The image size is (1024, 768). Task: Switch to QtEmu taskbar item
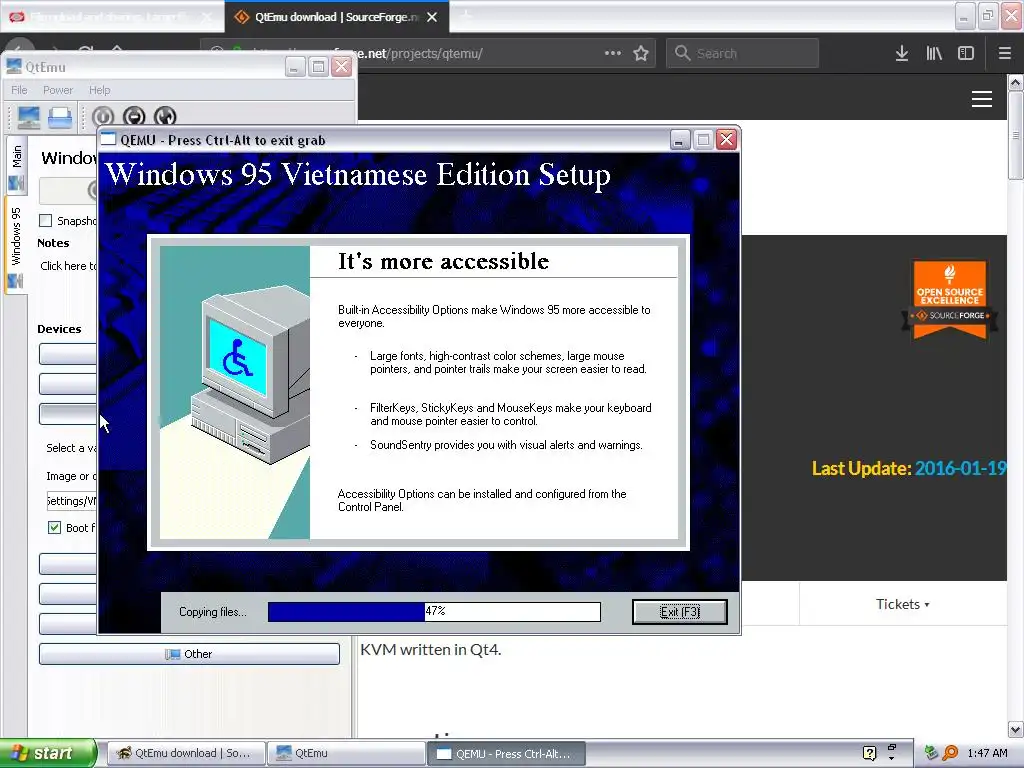pyautogui.click(x=346, y=753)
